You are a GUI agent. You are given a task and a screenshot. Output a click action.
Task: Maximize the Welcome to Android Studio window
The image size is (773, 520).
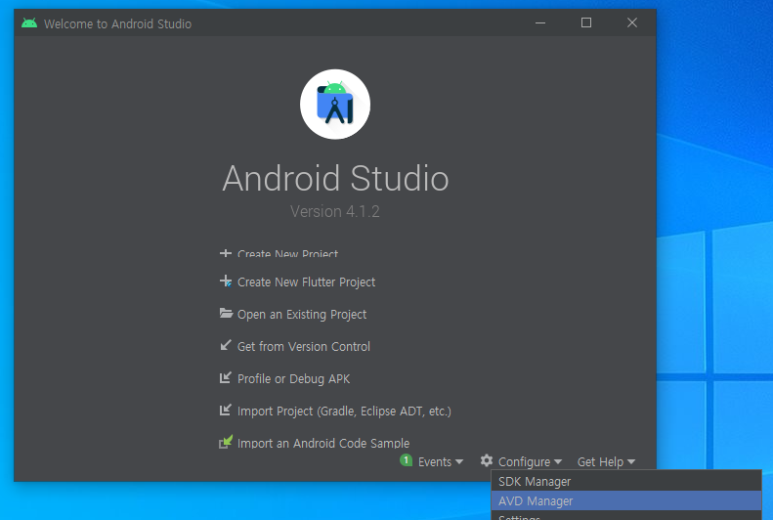tap(586, 23)
